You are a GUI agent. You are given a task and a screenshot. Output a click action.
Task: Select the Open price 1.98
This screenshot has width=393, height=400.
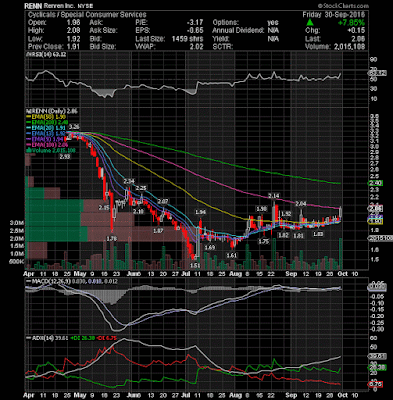click(x=73, y=23)
